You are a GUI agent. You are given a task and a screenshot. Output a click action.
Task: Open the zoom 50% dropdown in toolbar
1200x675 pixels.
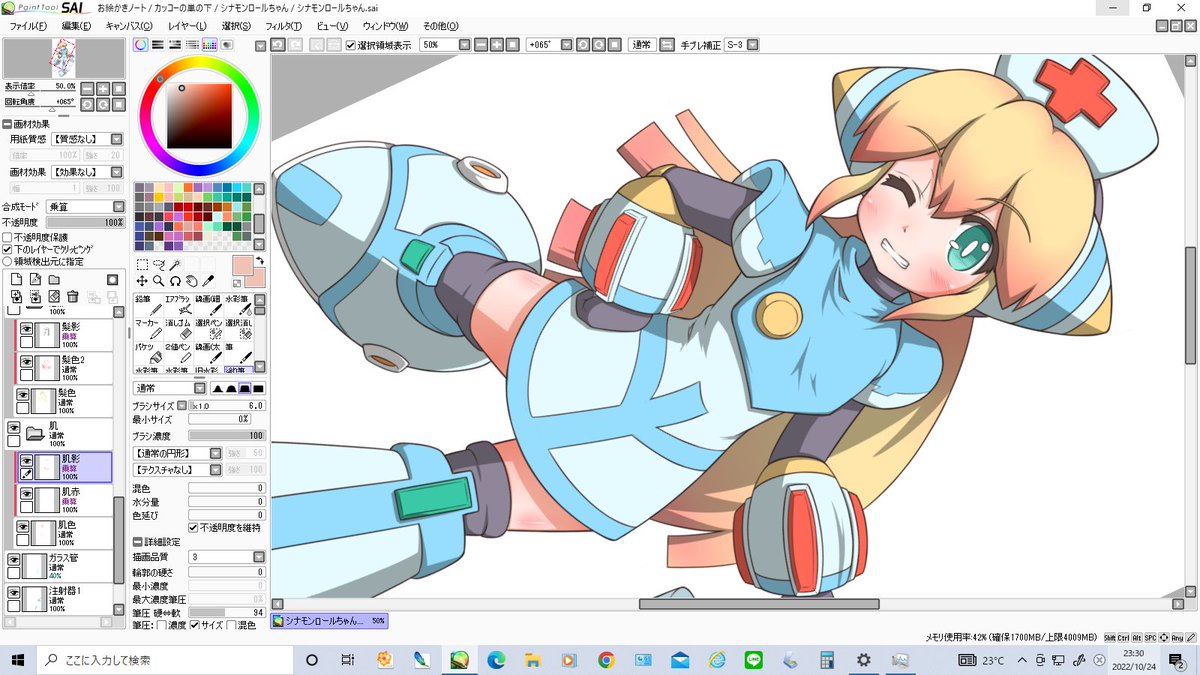click(x=464, y=45)
